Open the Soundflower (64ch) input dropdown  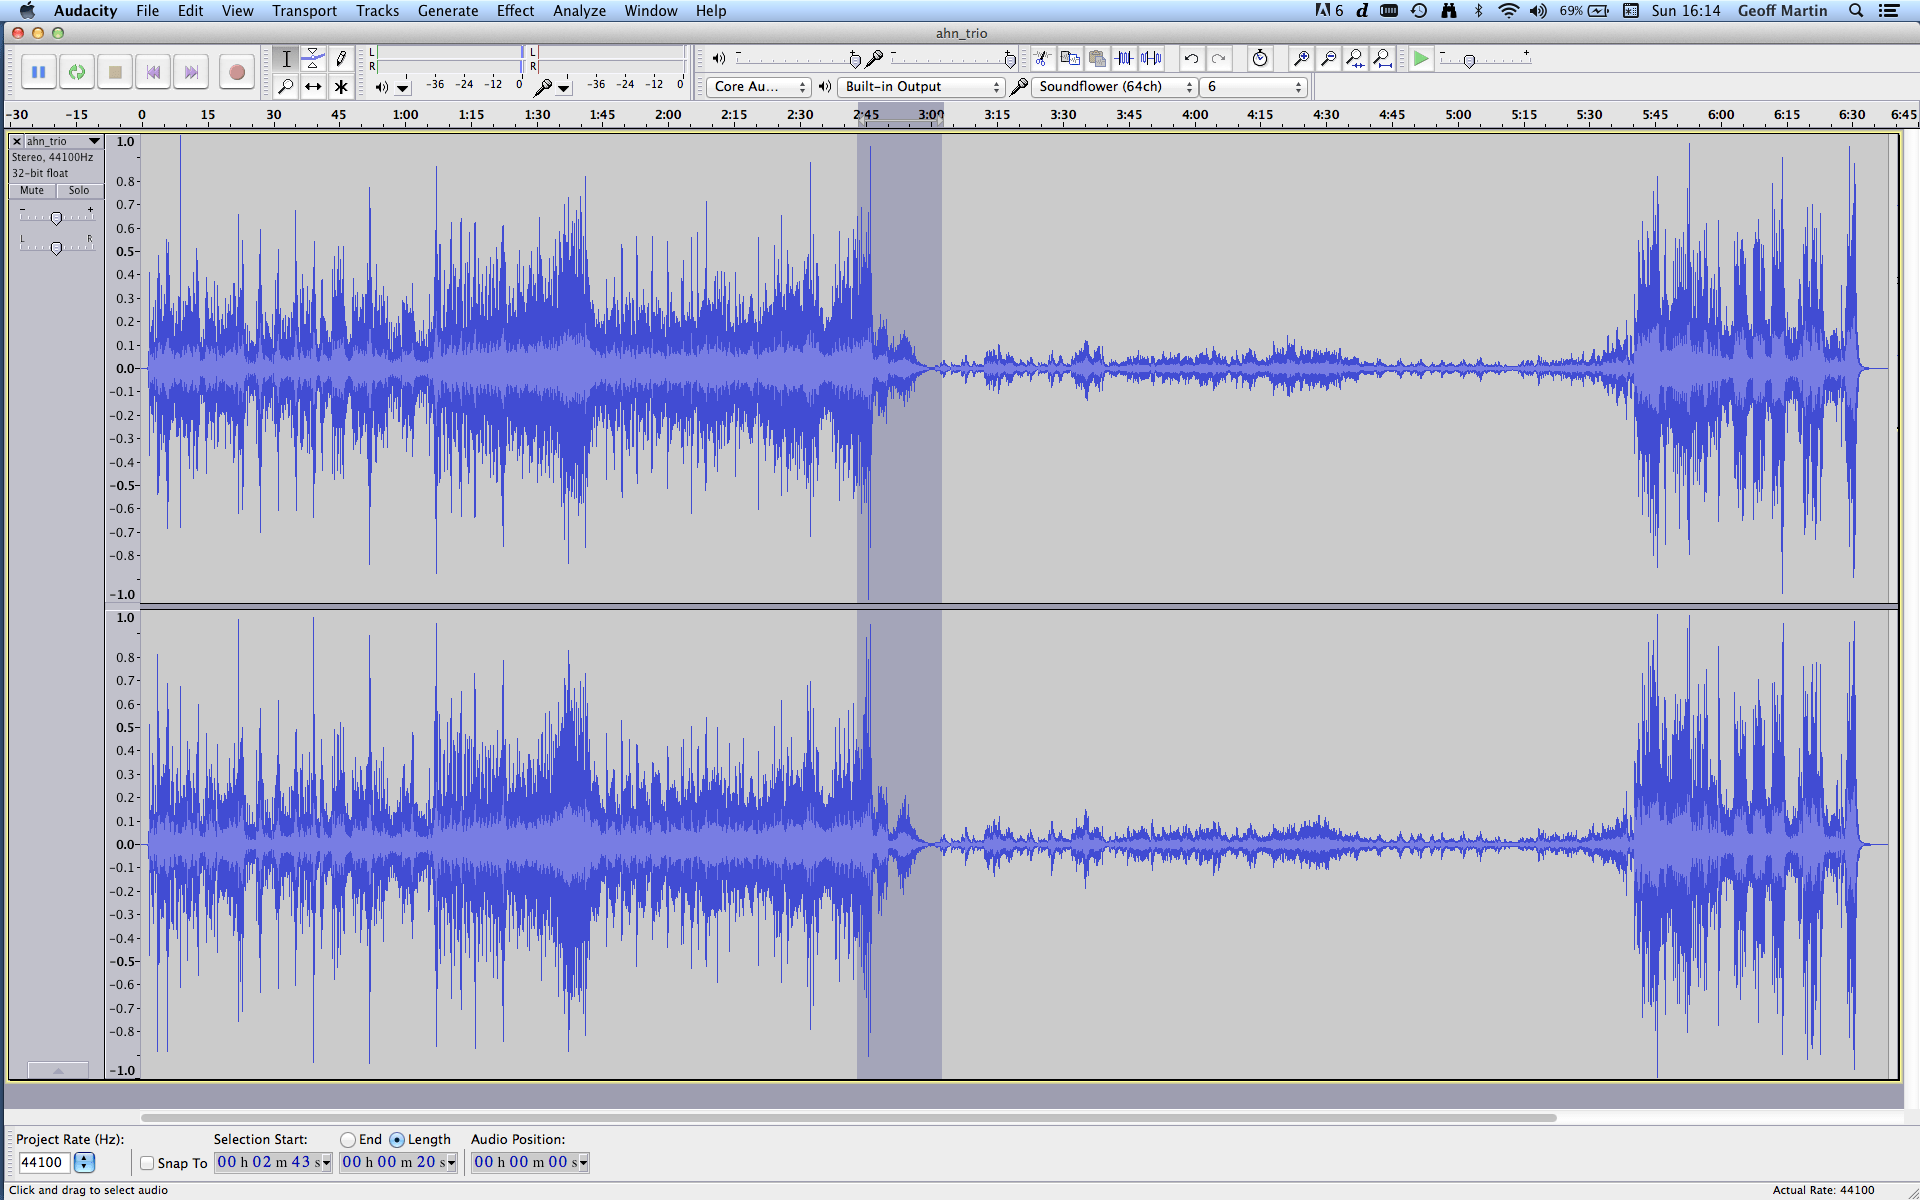click(1115, 87)
